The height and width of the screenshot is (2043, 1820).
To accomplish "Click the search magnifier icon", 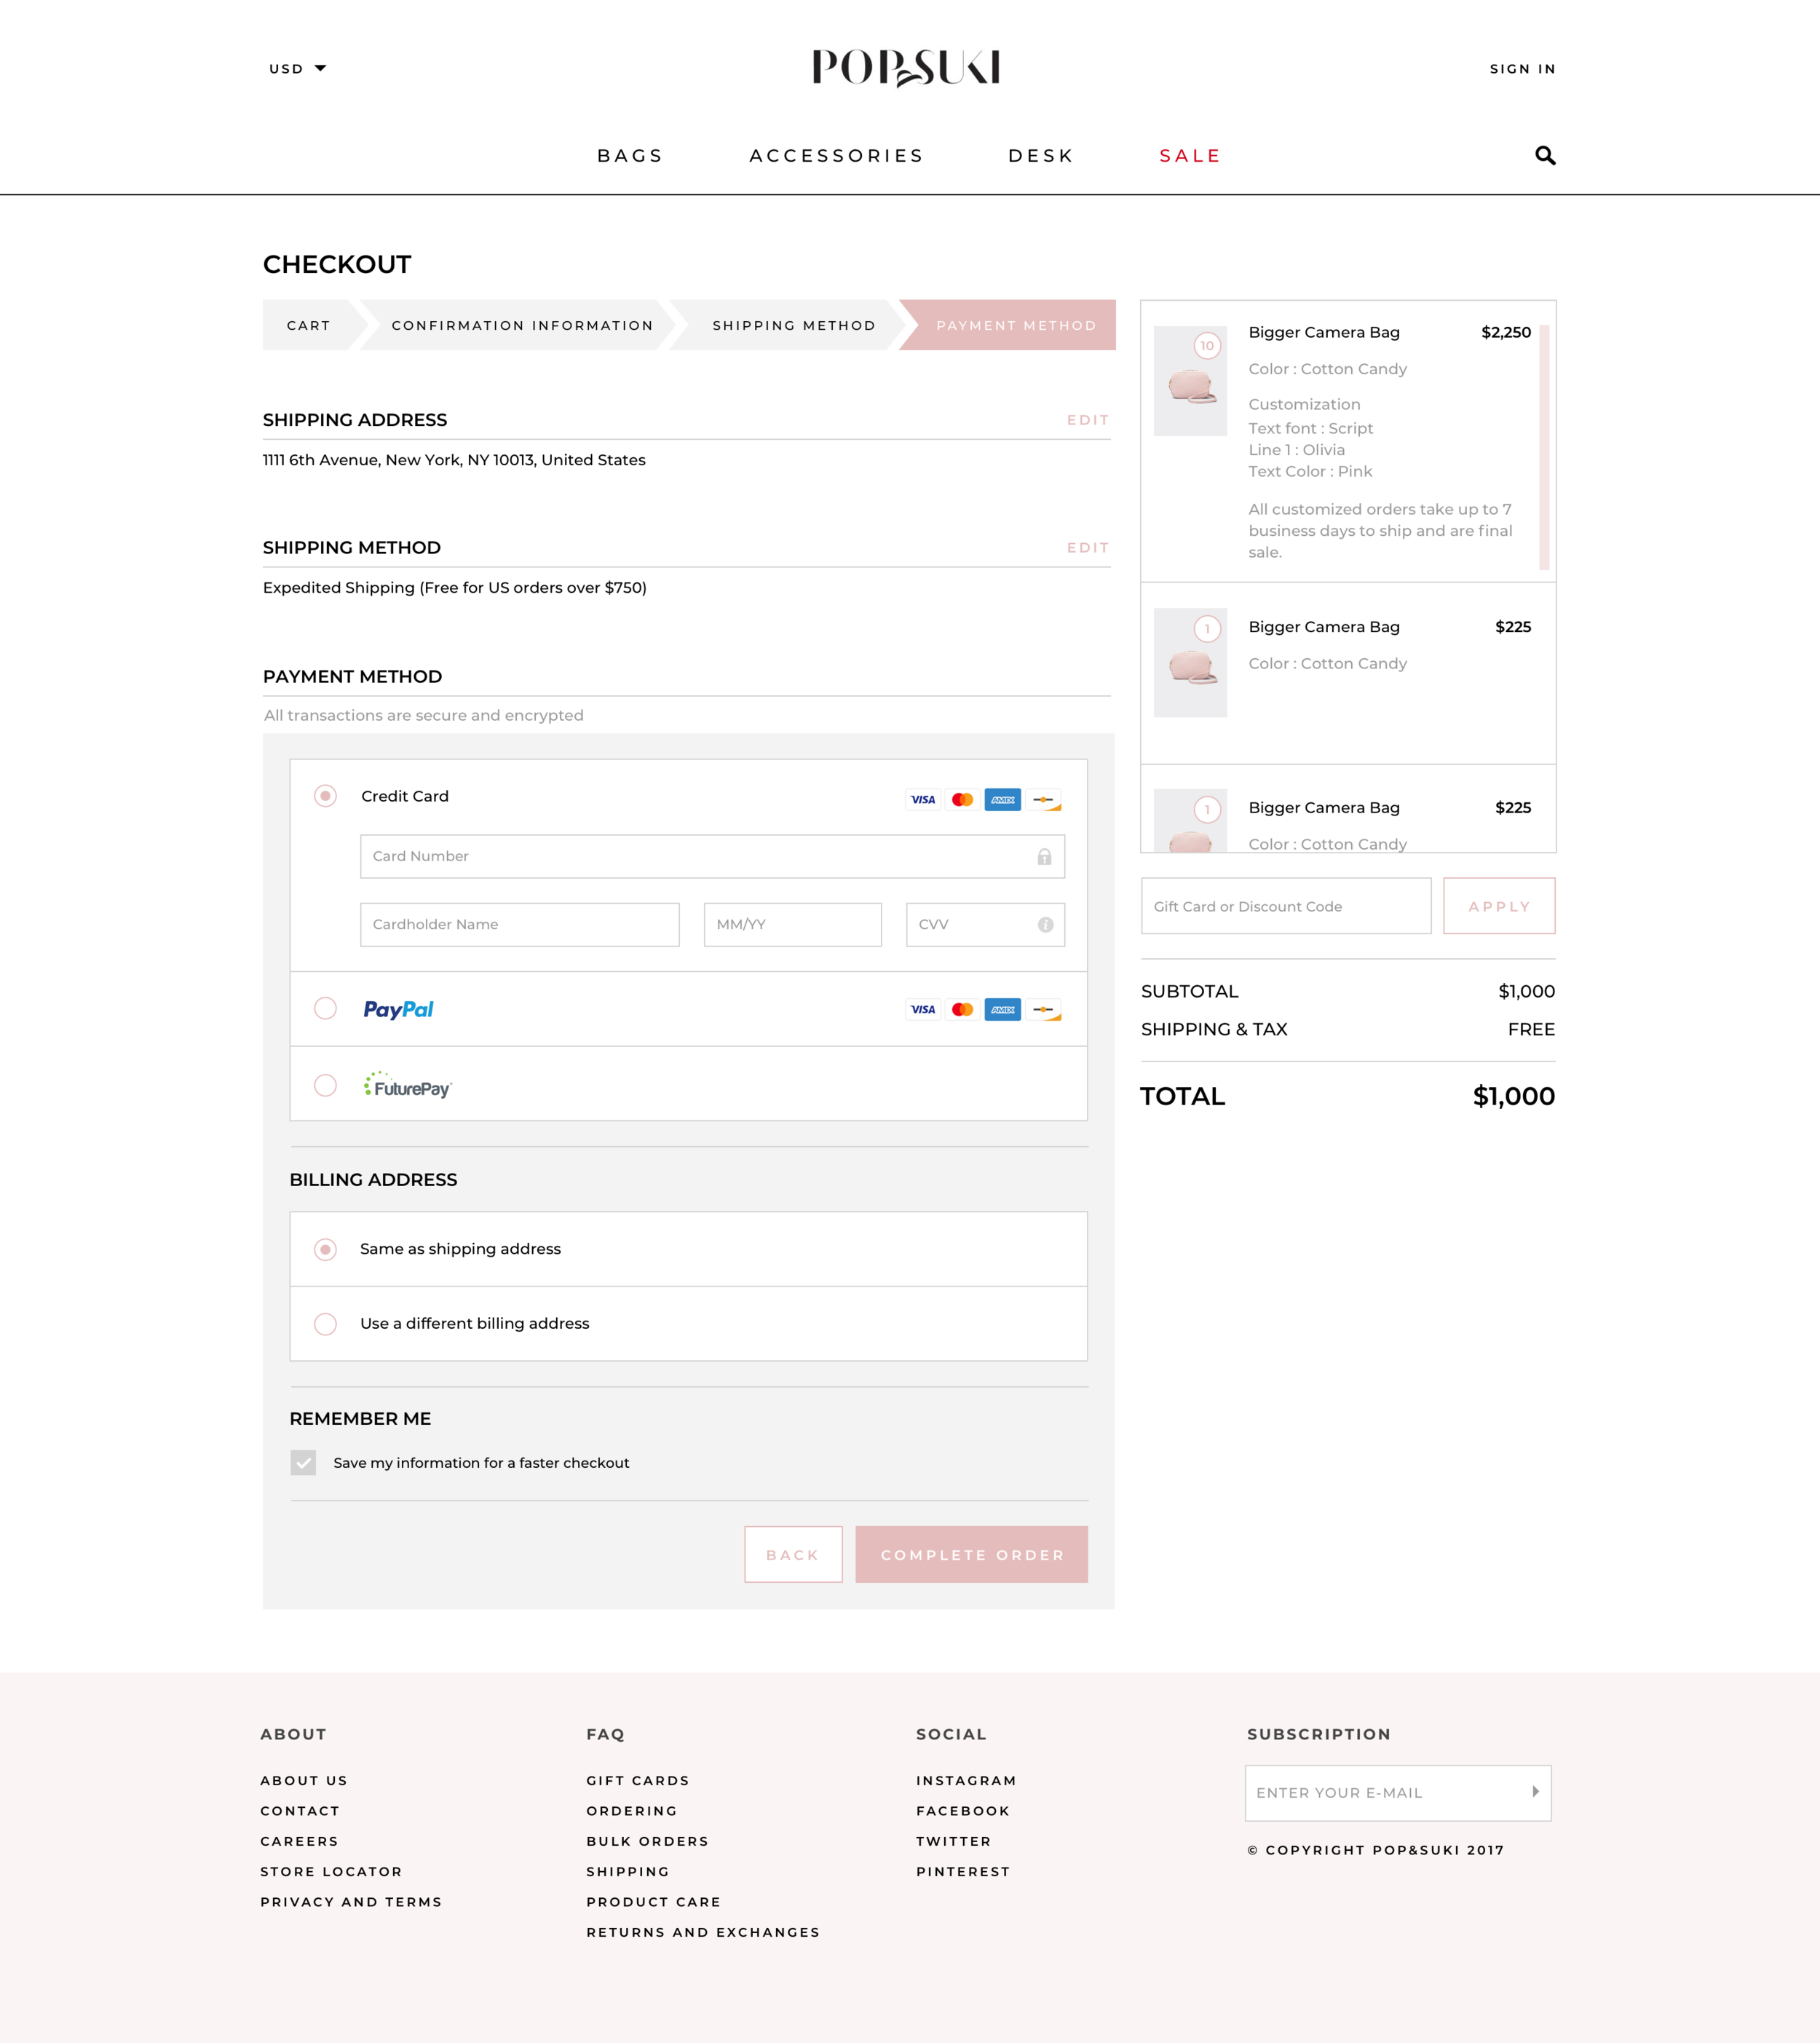I will click(1544, 155).
